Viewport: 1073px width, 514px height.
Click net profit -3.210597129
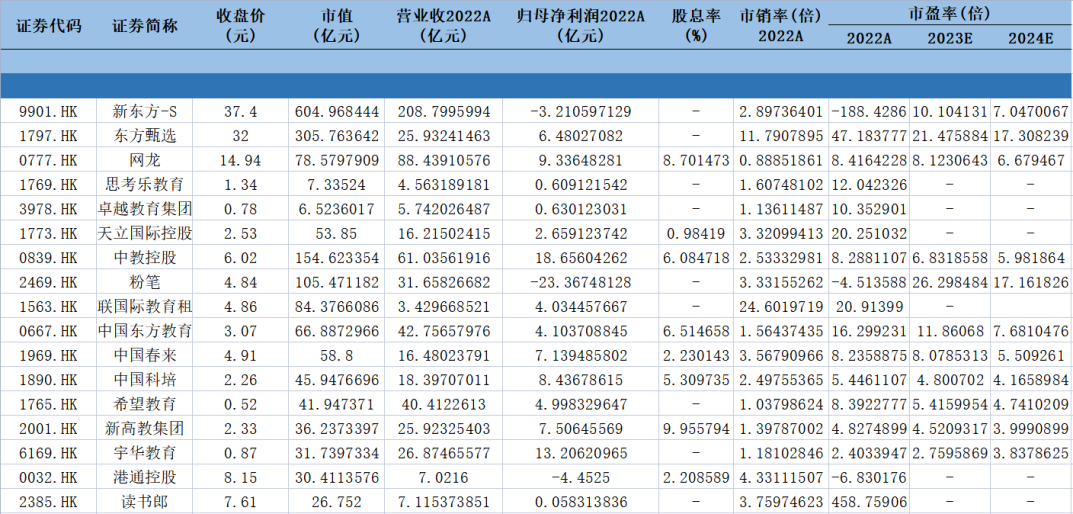[580, 111]
